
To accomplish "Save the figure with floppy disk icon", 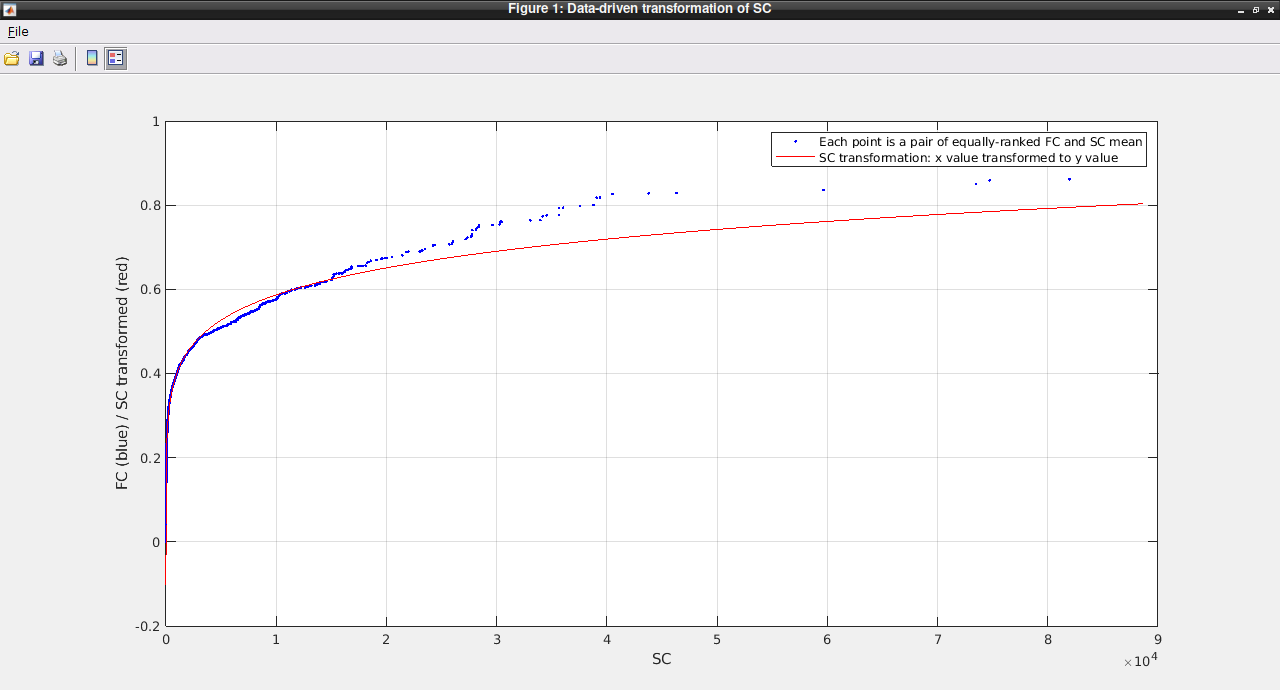I will point(36,59).
